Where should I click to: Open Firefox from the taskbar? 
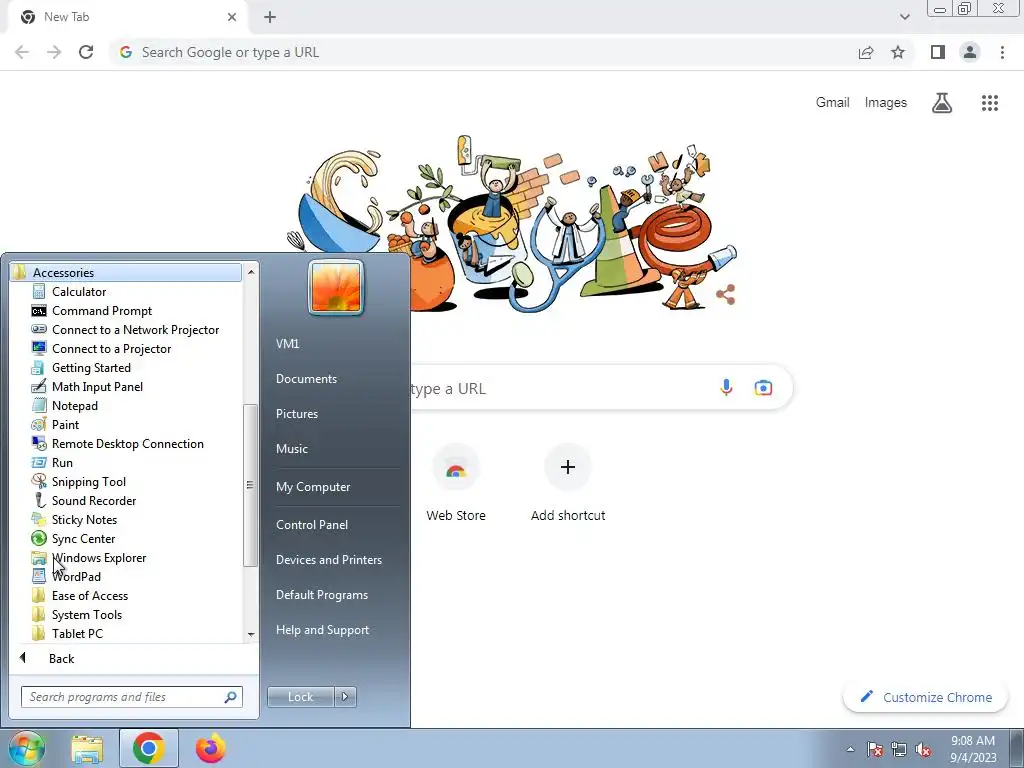[x=210, y=748]
